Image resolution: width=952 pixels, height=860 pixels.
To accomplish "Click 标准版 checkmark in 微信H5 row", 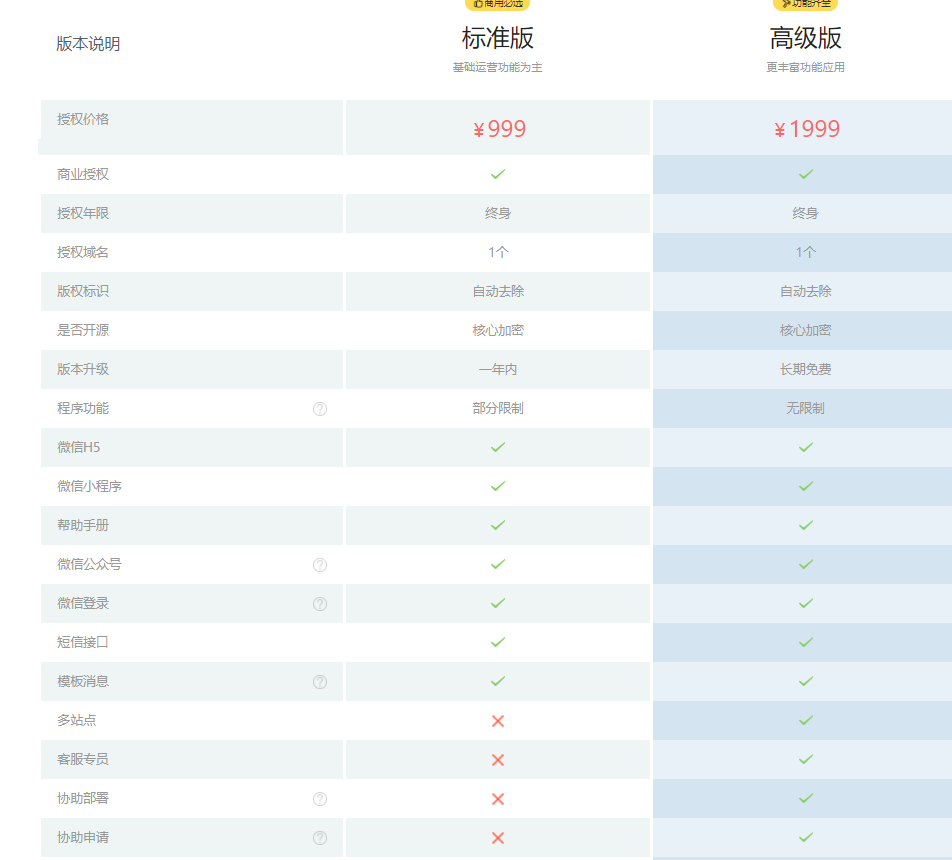I will 498,447.
